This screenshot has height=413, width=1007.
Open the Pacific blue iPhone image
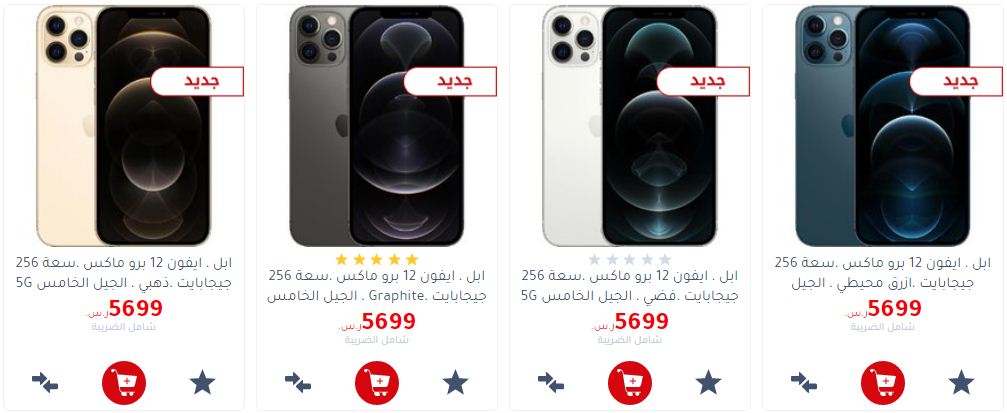(x=882, y=126)
